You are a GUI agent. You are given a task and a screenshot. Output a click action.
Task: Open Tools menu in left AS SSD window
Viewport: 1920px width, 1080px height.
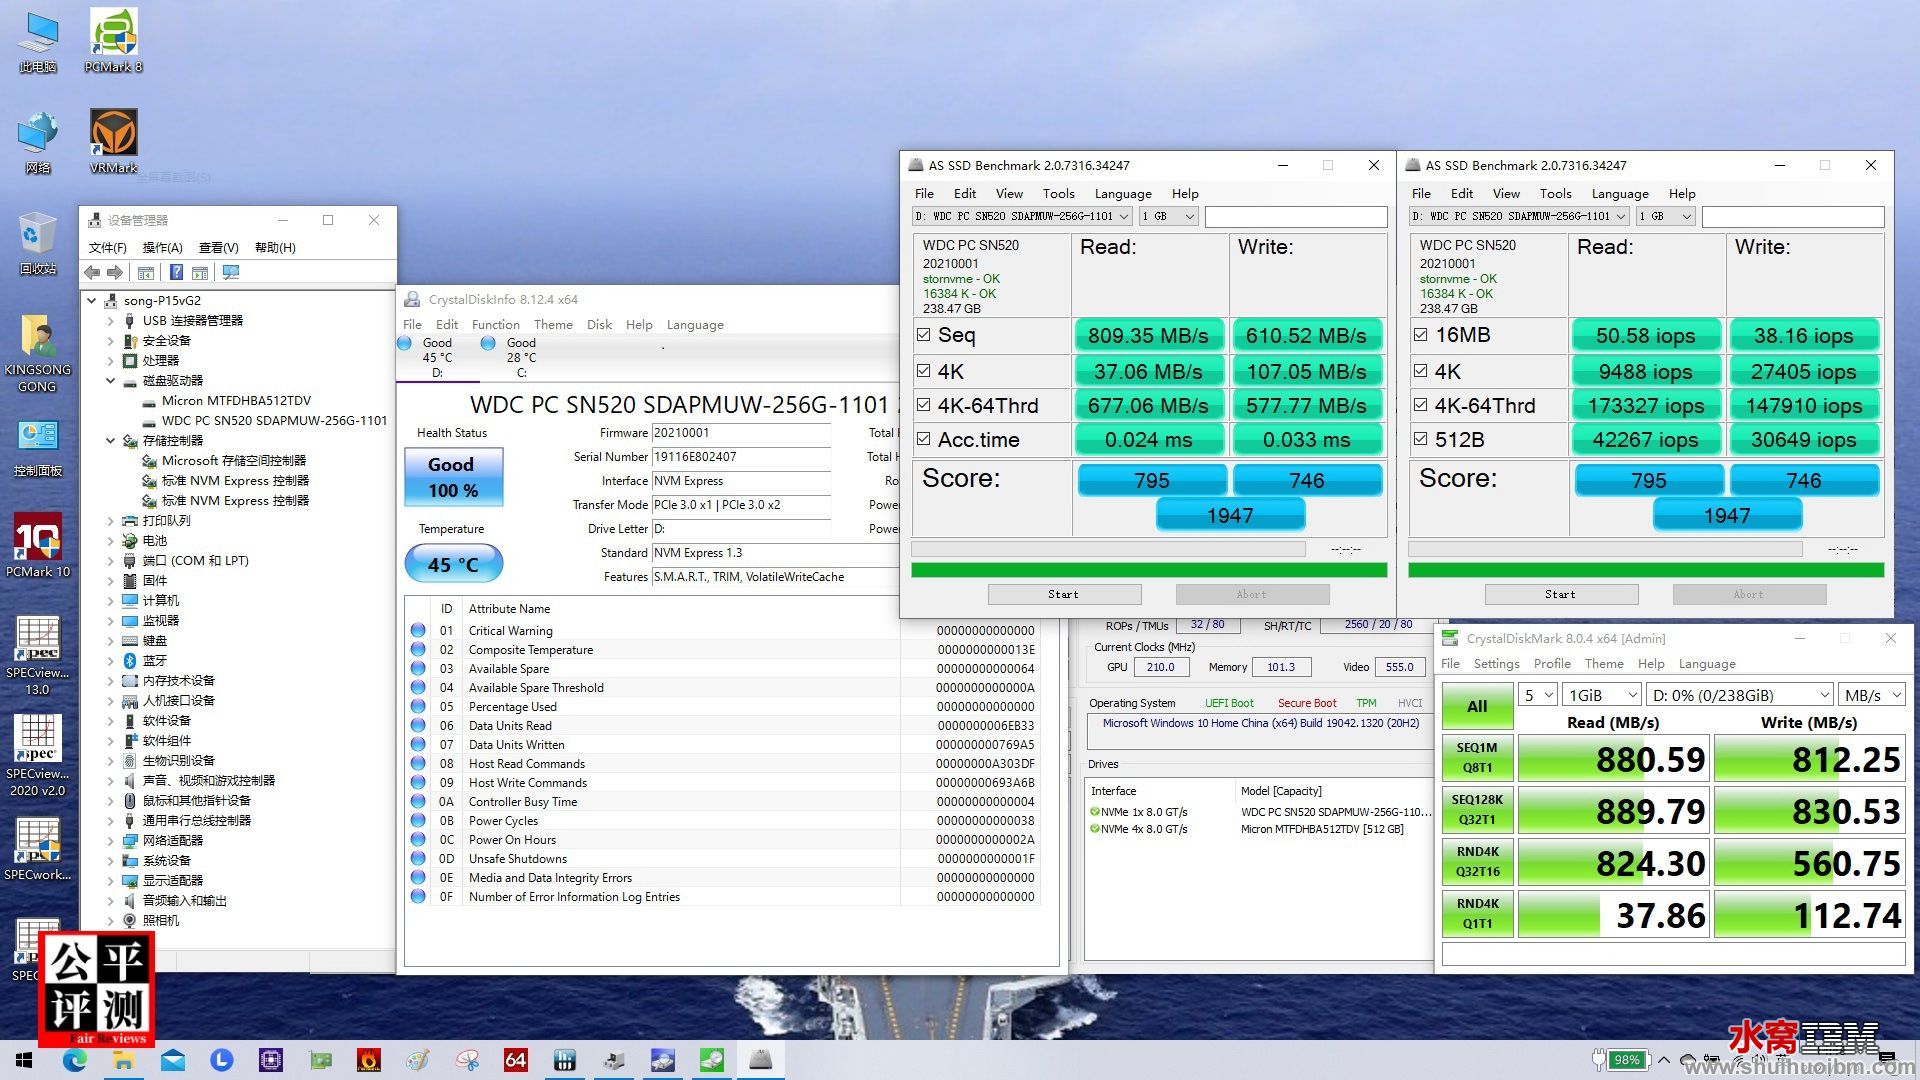(x=1058, y=194)
